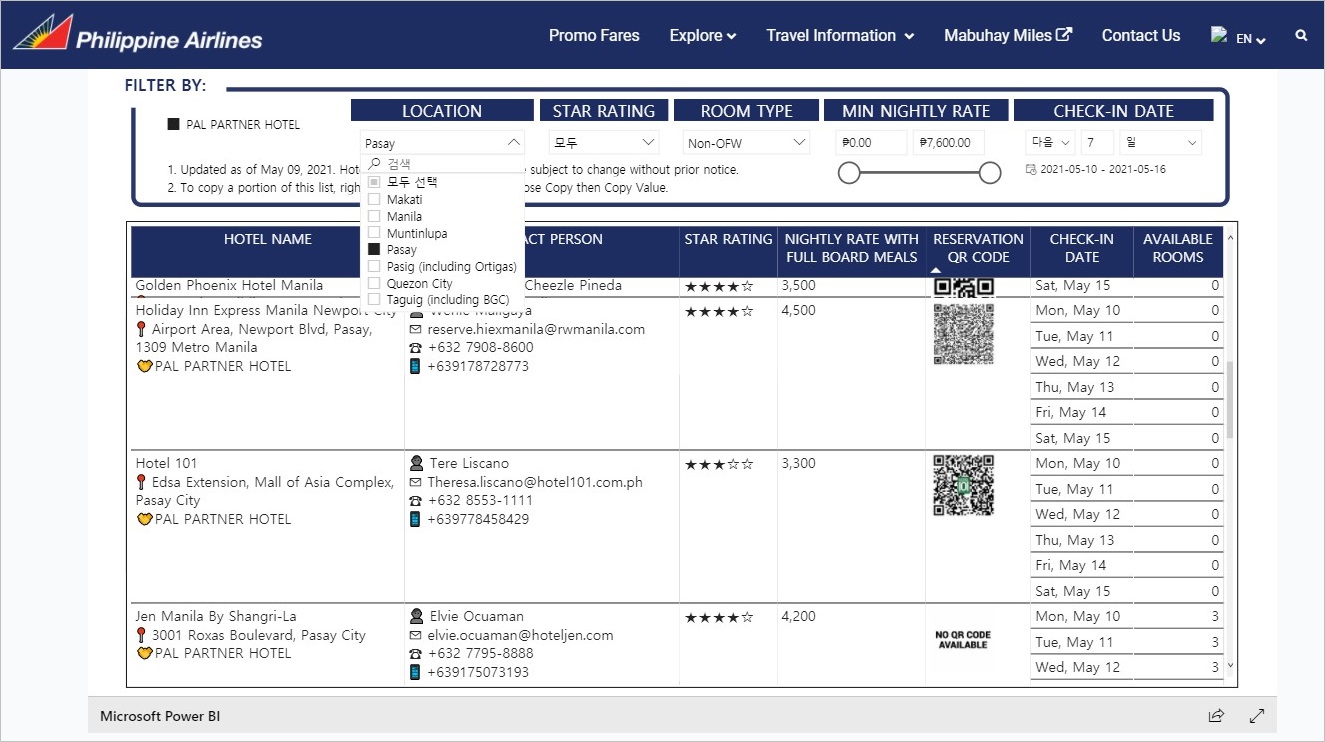The height and width of the screenshot is (742, 1325).
Task: Sort by Hotel Name column header
Action: [x=268, y=239]
